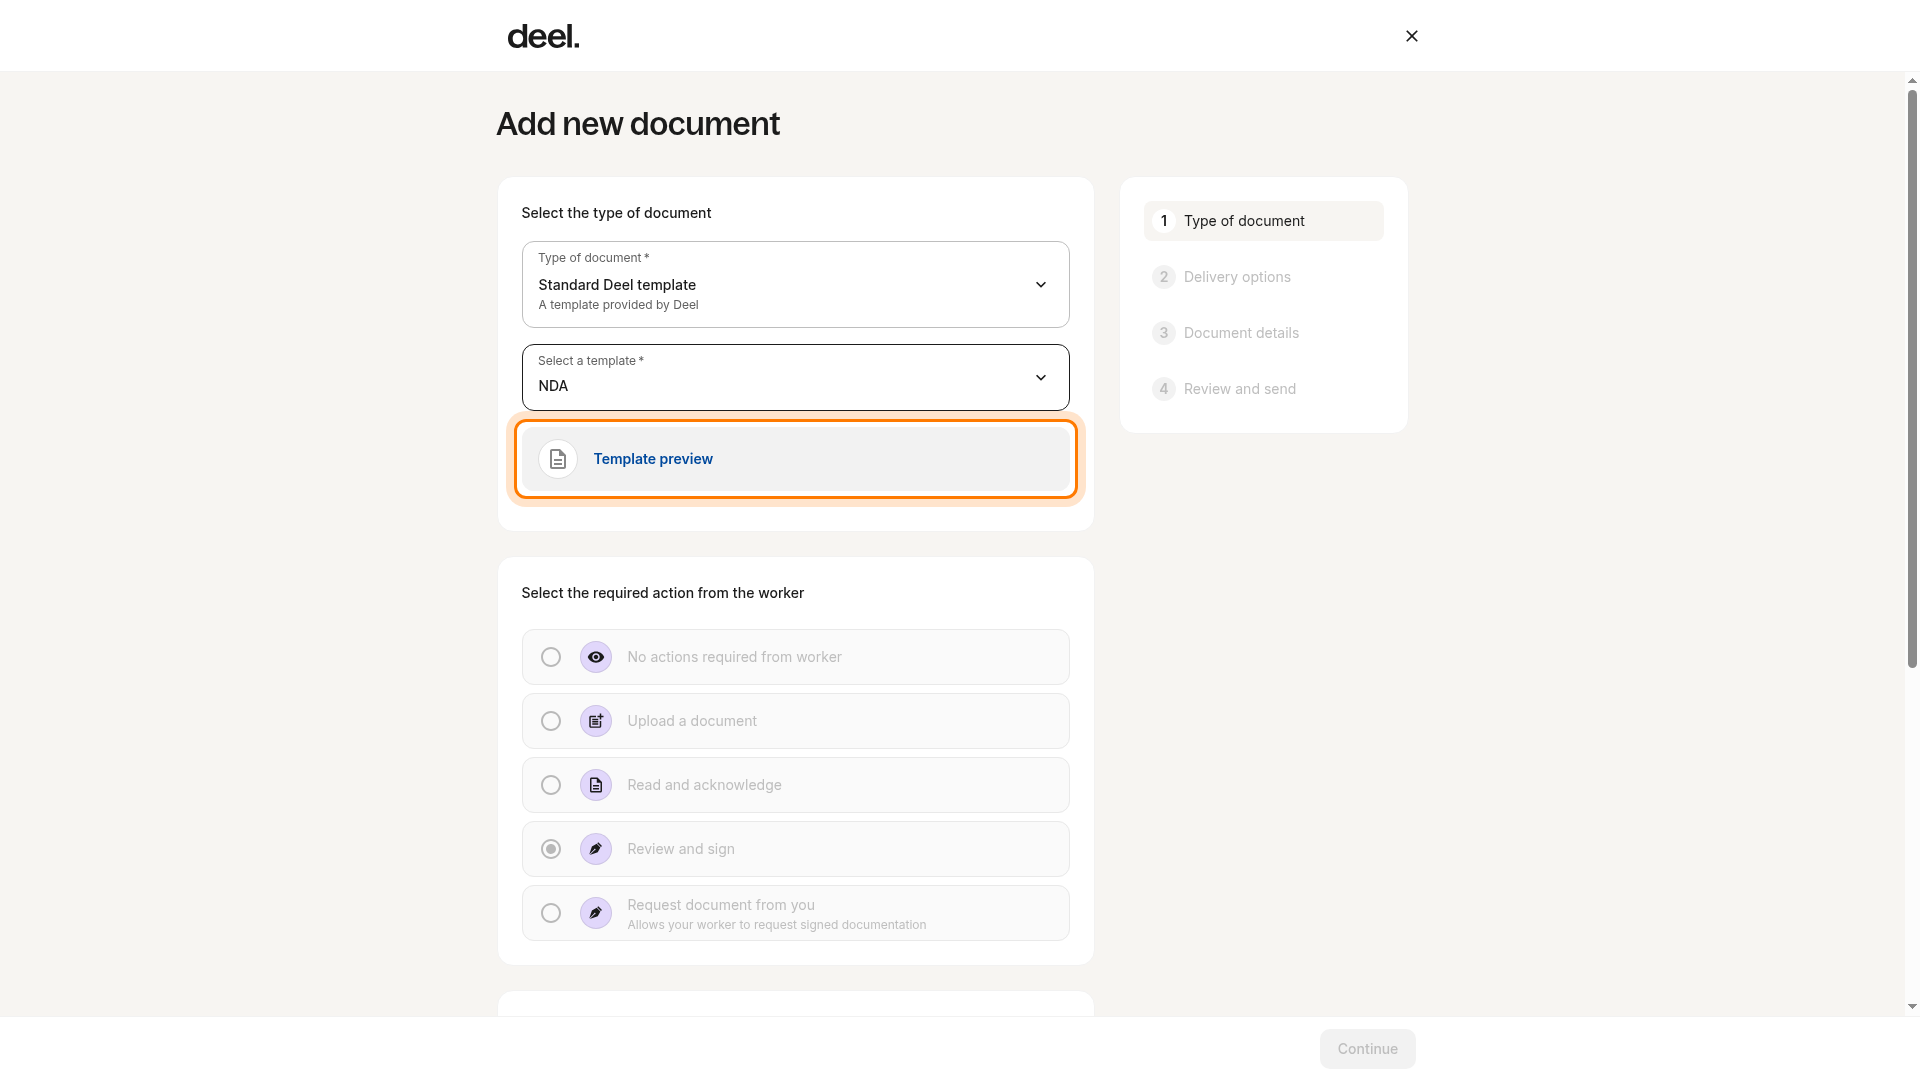
Task: Go to step 4 Review and send
Action: coord(1263,389)
